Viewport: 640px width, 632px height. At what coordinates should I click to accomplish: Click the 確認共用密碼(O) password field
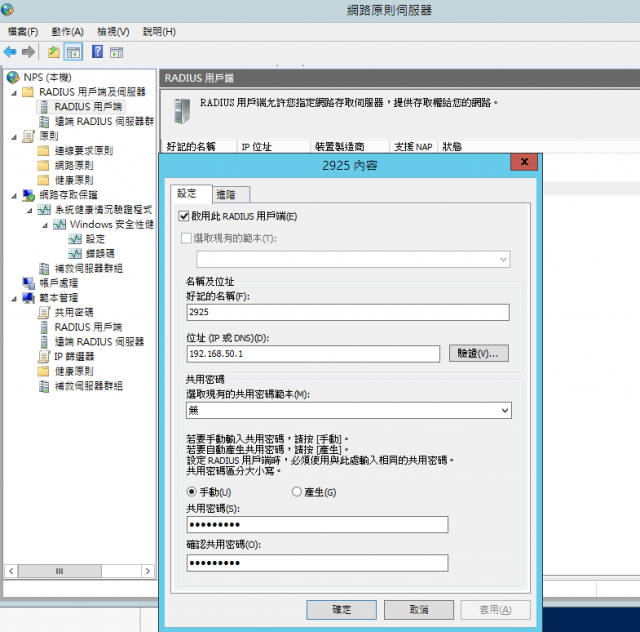[x=317, y=563]
